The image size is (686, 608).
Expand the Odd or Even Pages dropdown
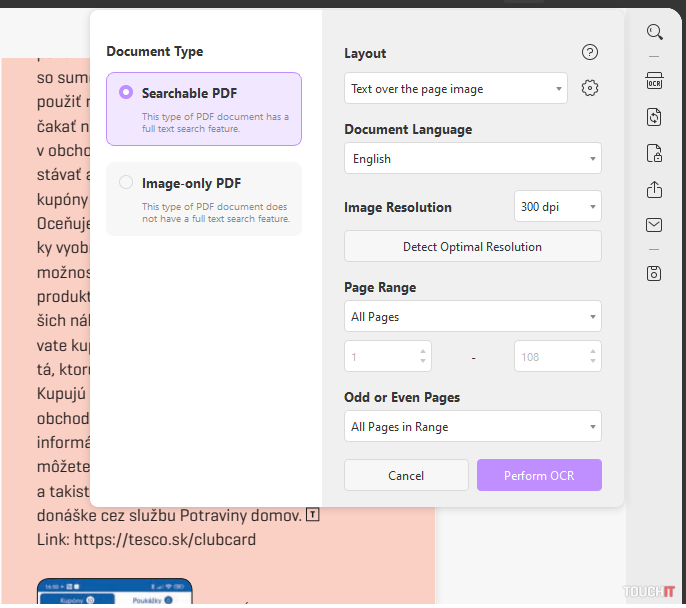(472, 427)
